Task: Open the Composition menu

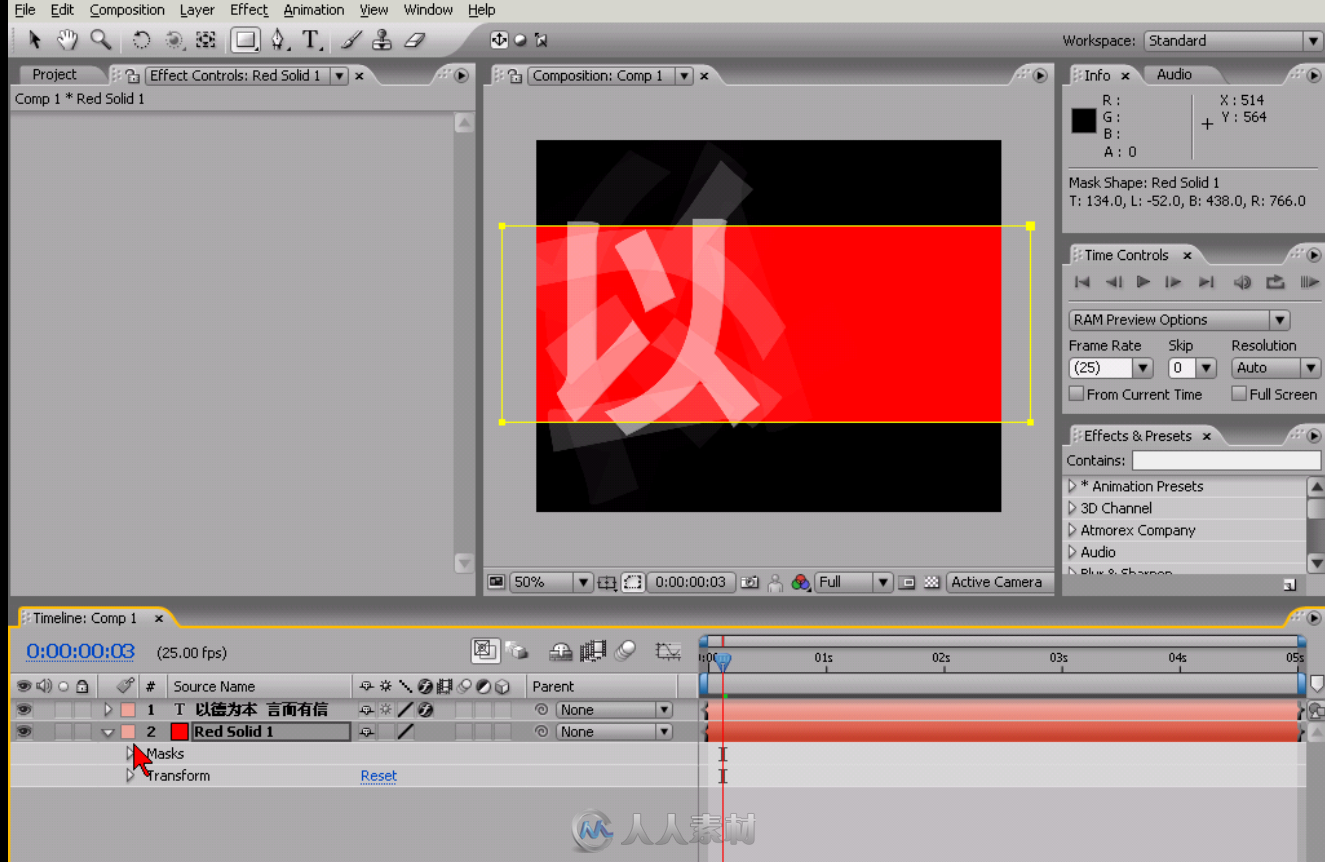Action: coord(127,10)
